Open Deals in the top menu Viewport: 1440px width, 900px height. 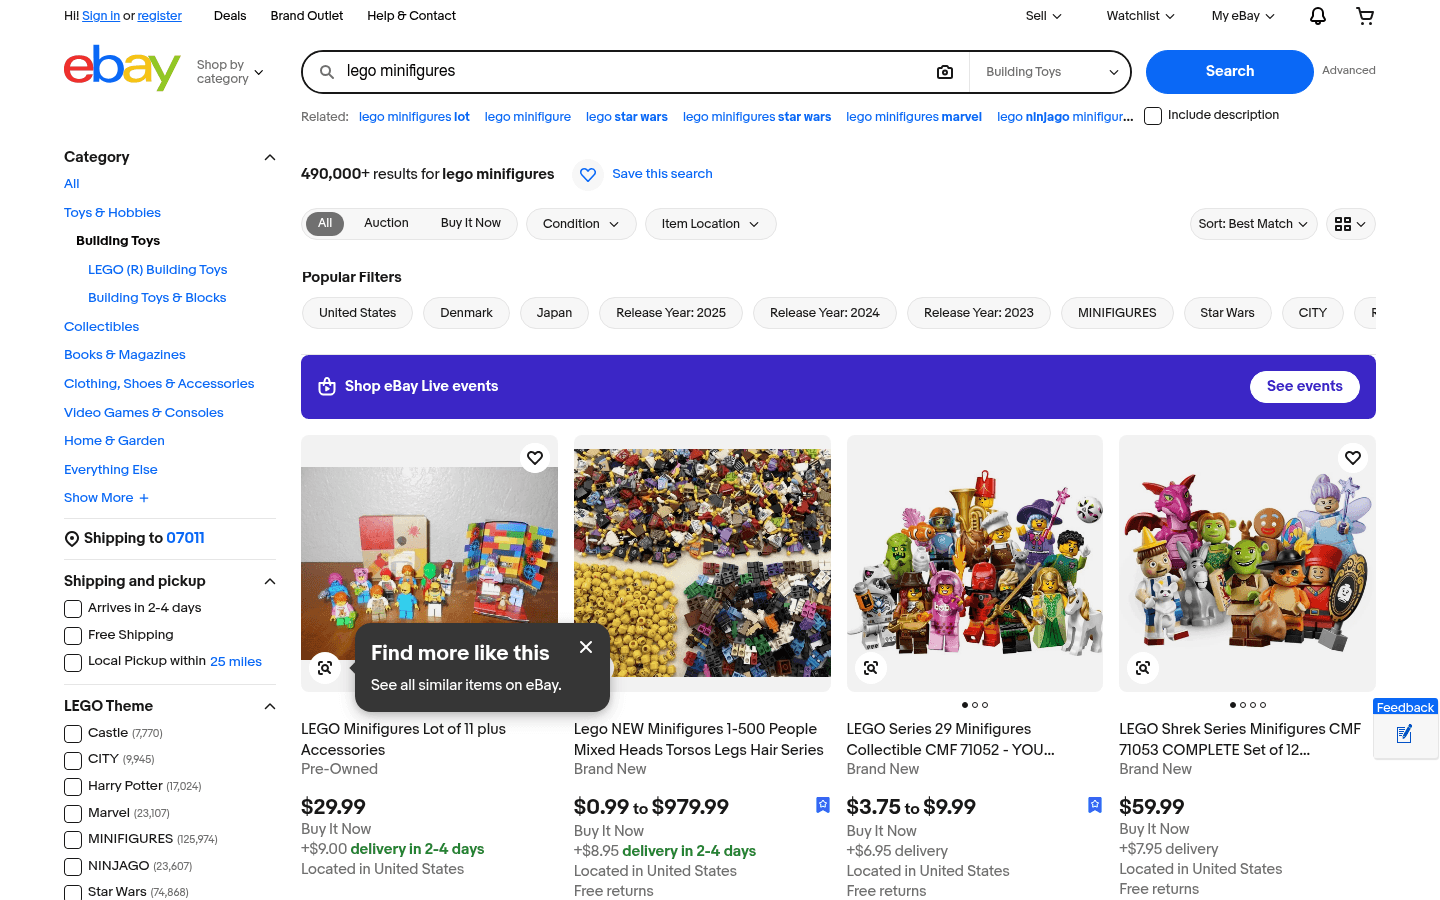230,16
